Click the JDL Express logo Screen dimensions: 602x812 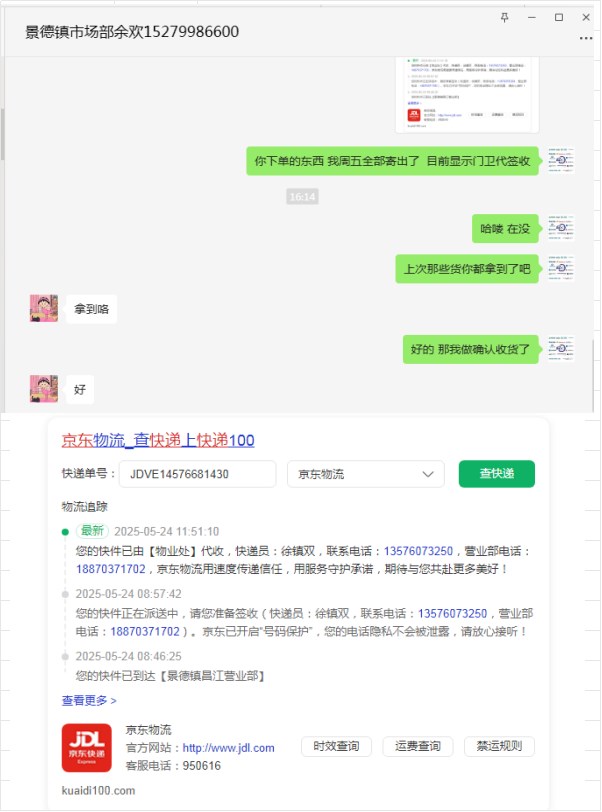pyautogui.click(x=87, y=747)
